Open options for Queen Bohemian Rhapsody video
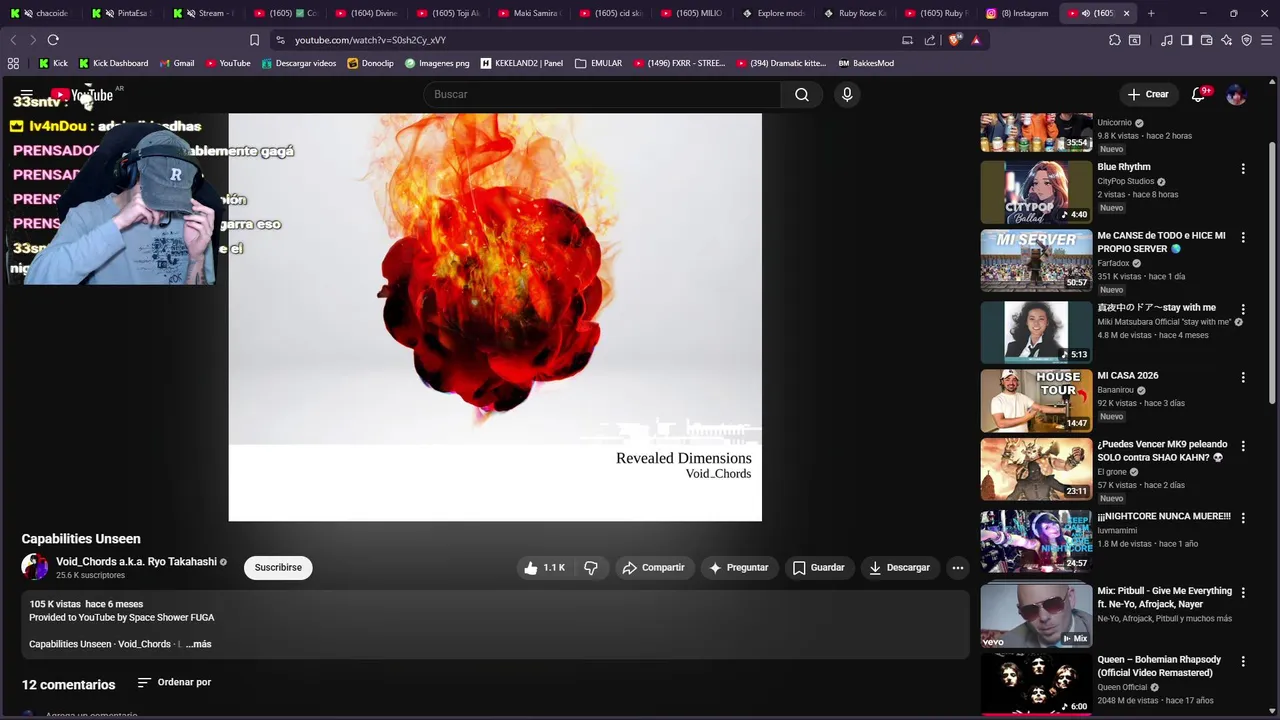The image size is (1280, 720). click(1243, 662)
